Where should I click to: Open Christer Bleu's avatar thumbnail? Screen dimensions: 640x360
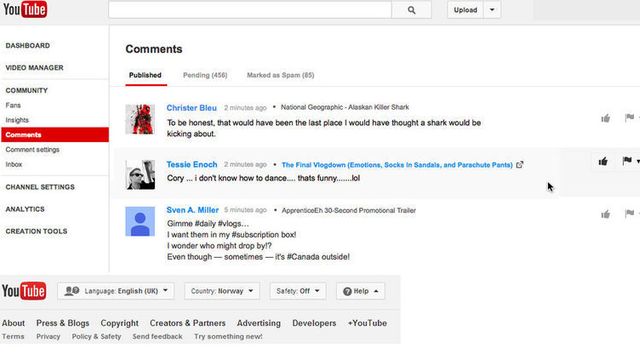click(140, 119)
